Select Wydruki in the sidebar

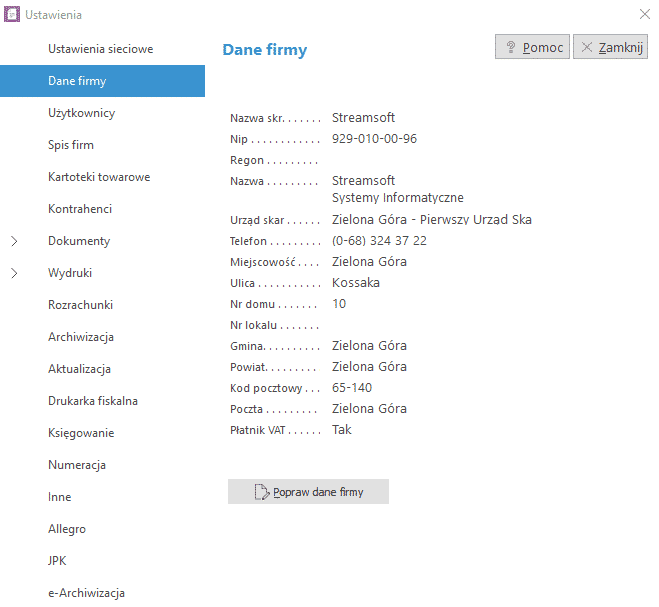tap(70, 273)
